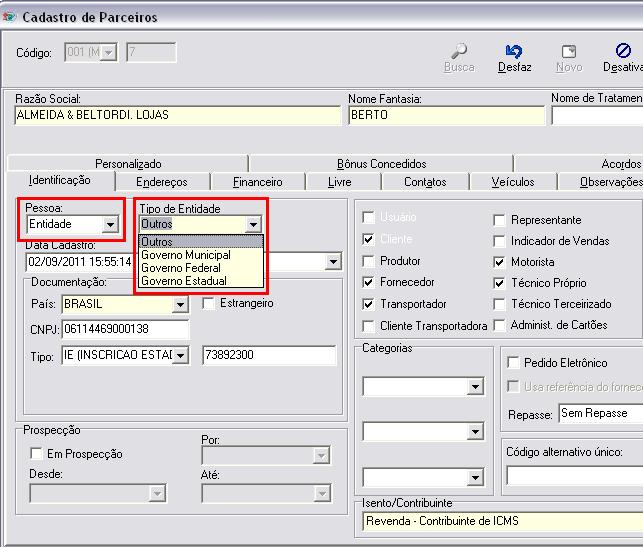Uncheck Técnico Próprio checkbox

tap(499, 283)
